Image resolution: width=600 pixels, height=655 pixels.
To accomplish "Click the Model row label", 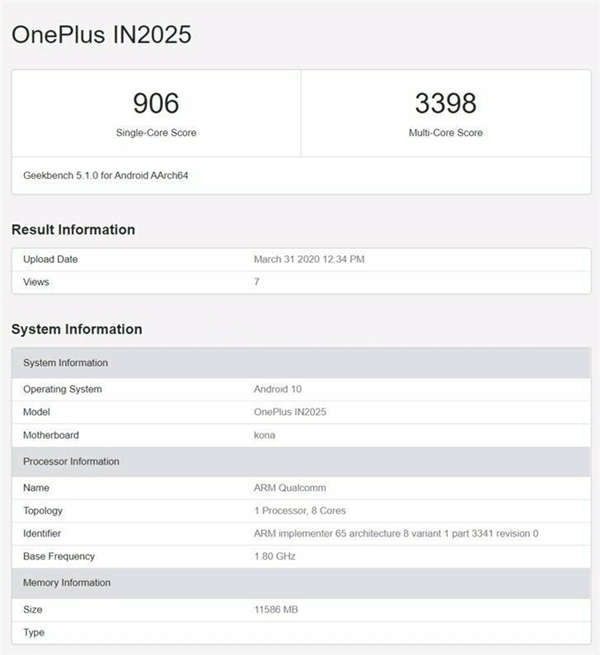I will (36, 412).
